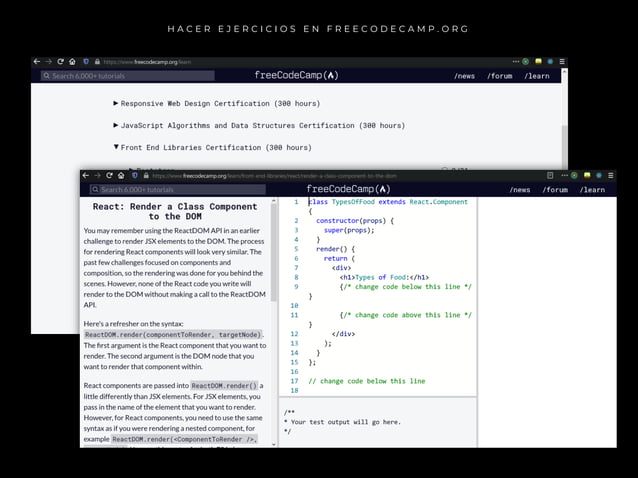This screenshot has height=478, width=638.
Task: Go forward in the rear browser window
Action: 48,62
